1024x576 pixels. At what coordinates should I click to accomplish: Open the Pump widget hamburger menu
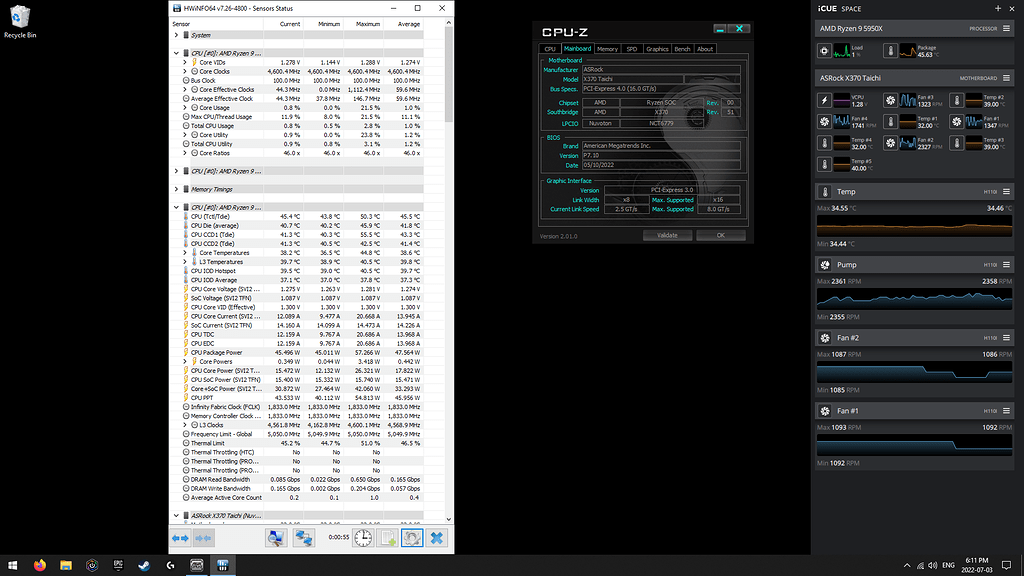pos(1012,265)
